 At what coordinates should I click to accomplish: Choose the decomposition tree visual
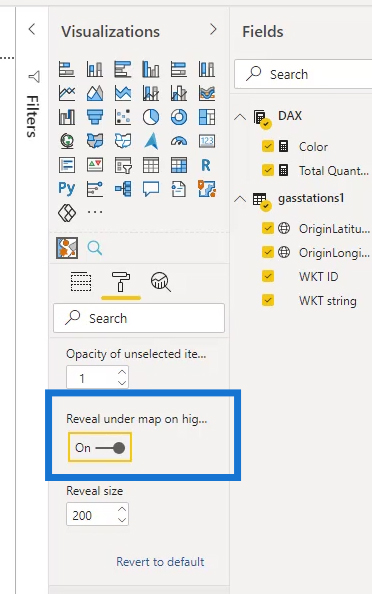click(123, 188)
